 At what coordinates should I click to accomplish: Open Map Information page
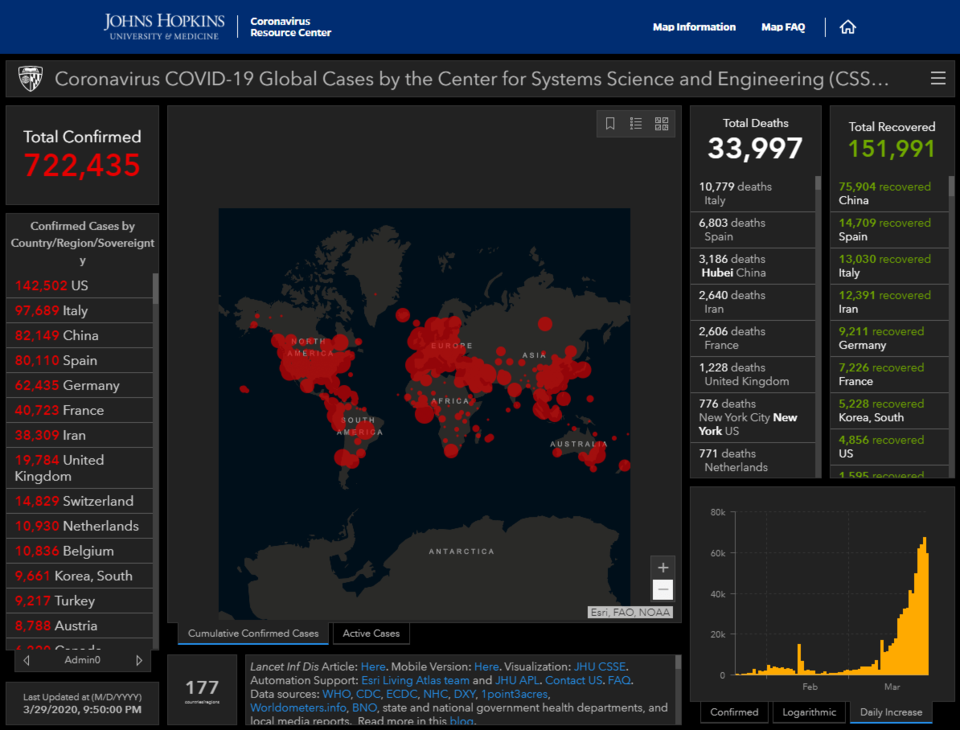pyautogui.click(x=694, y=27)
